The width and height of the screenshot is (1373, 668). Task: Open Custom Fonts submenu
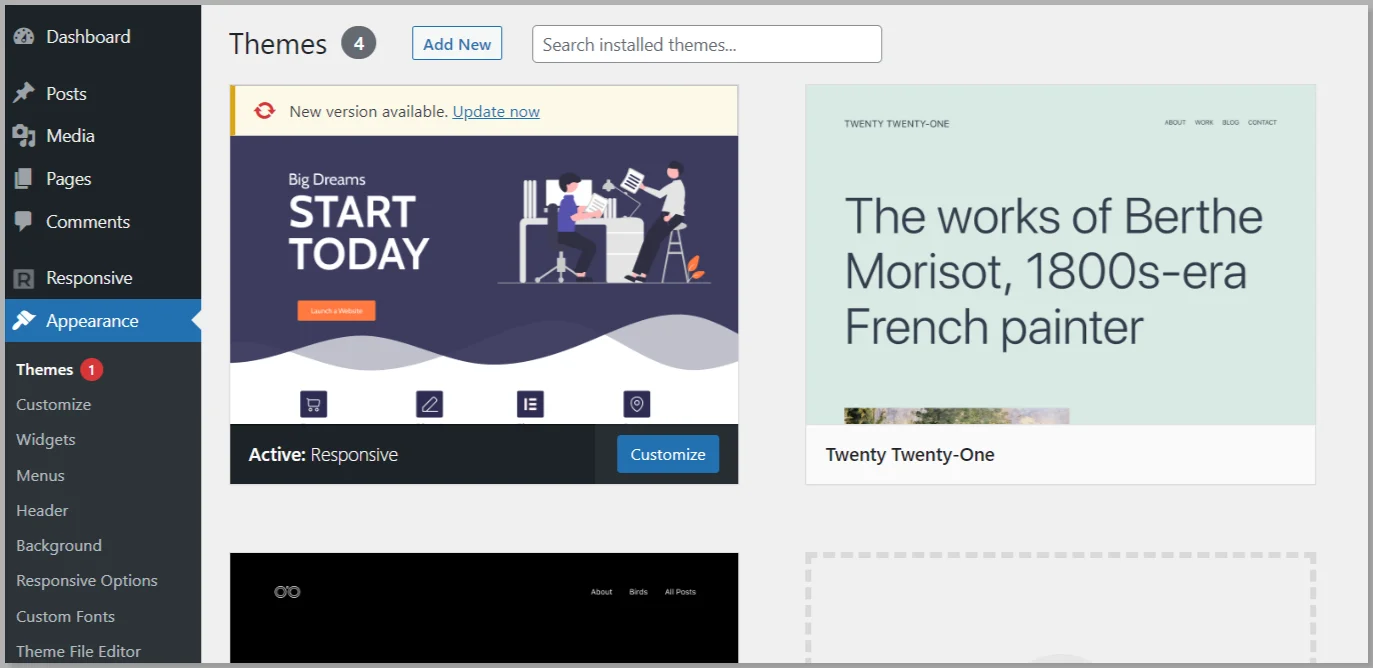click(x=65, y=617)
